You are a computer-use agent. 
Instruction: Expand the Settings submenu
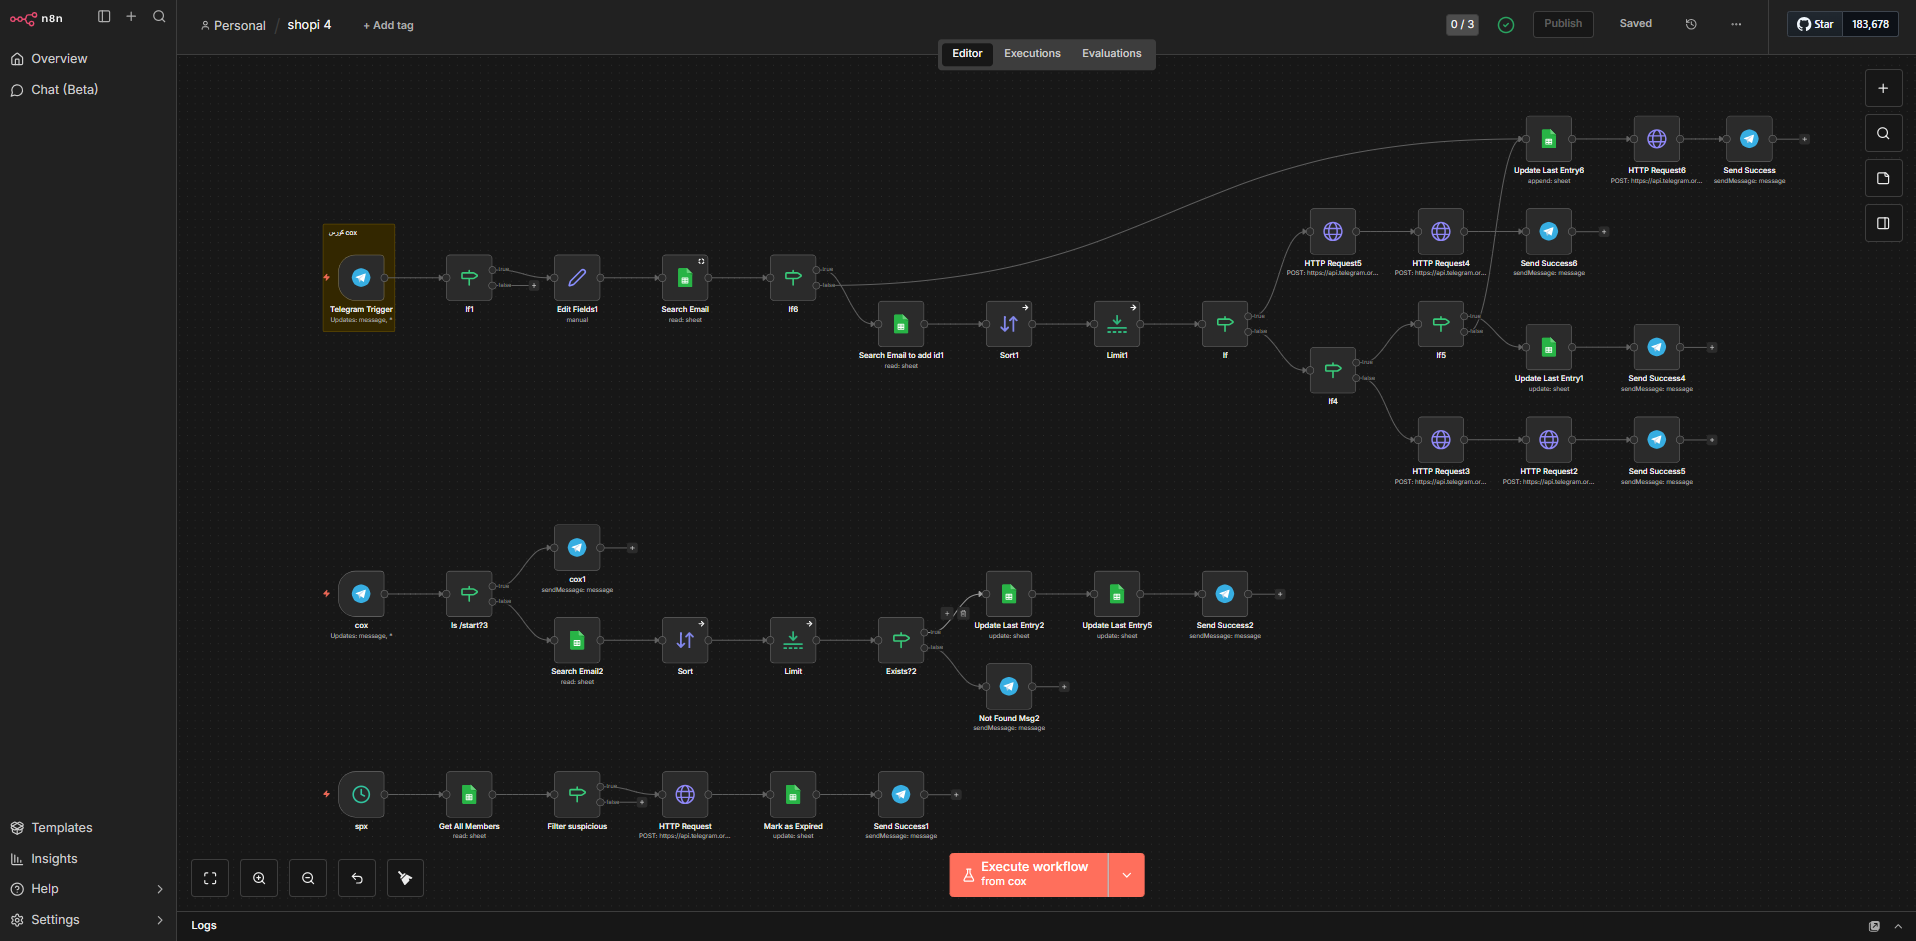[x=160, y=920]
